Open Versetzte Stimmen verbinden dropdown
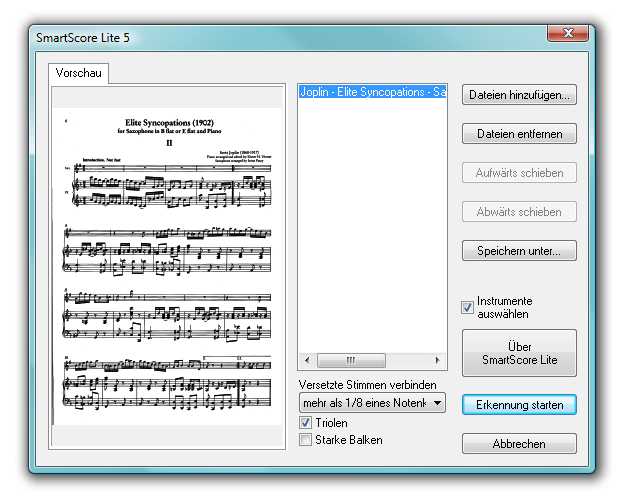This screenshot has height=502, width=634. tap(372, 403)
